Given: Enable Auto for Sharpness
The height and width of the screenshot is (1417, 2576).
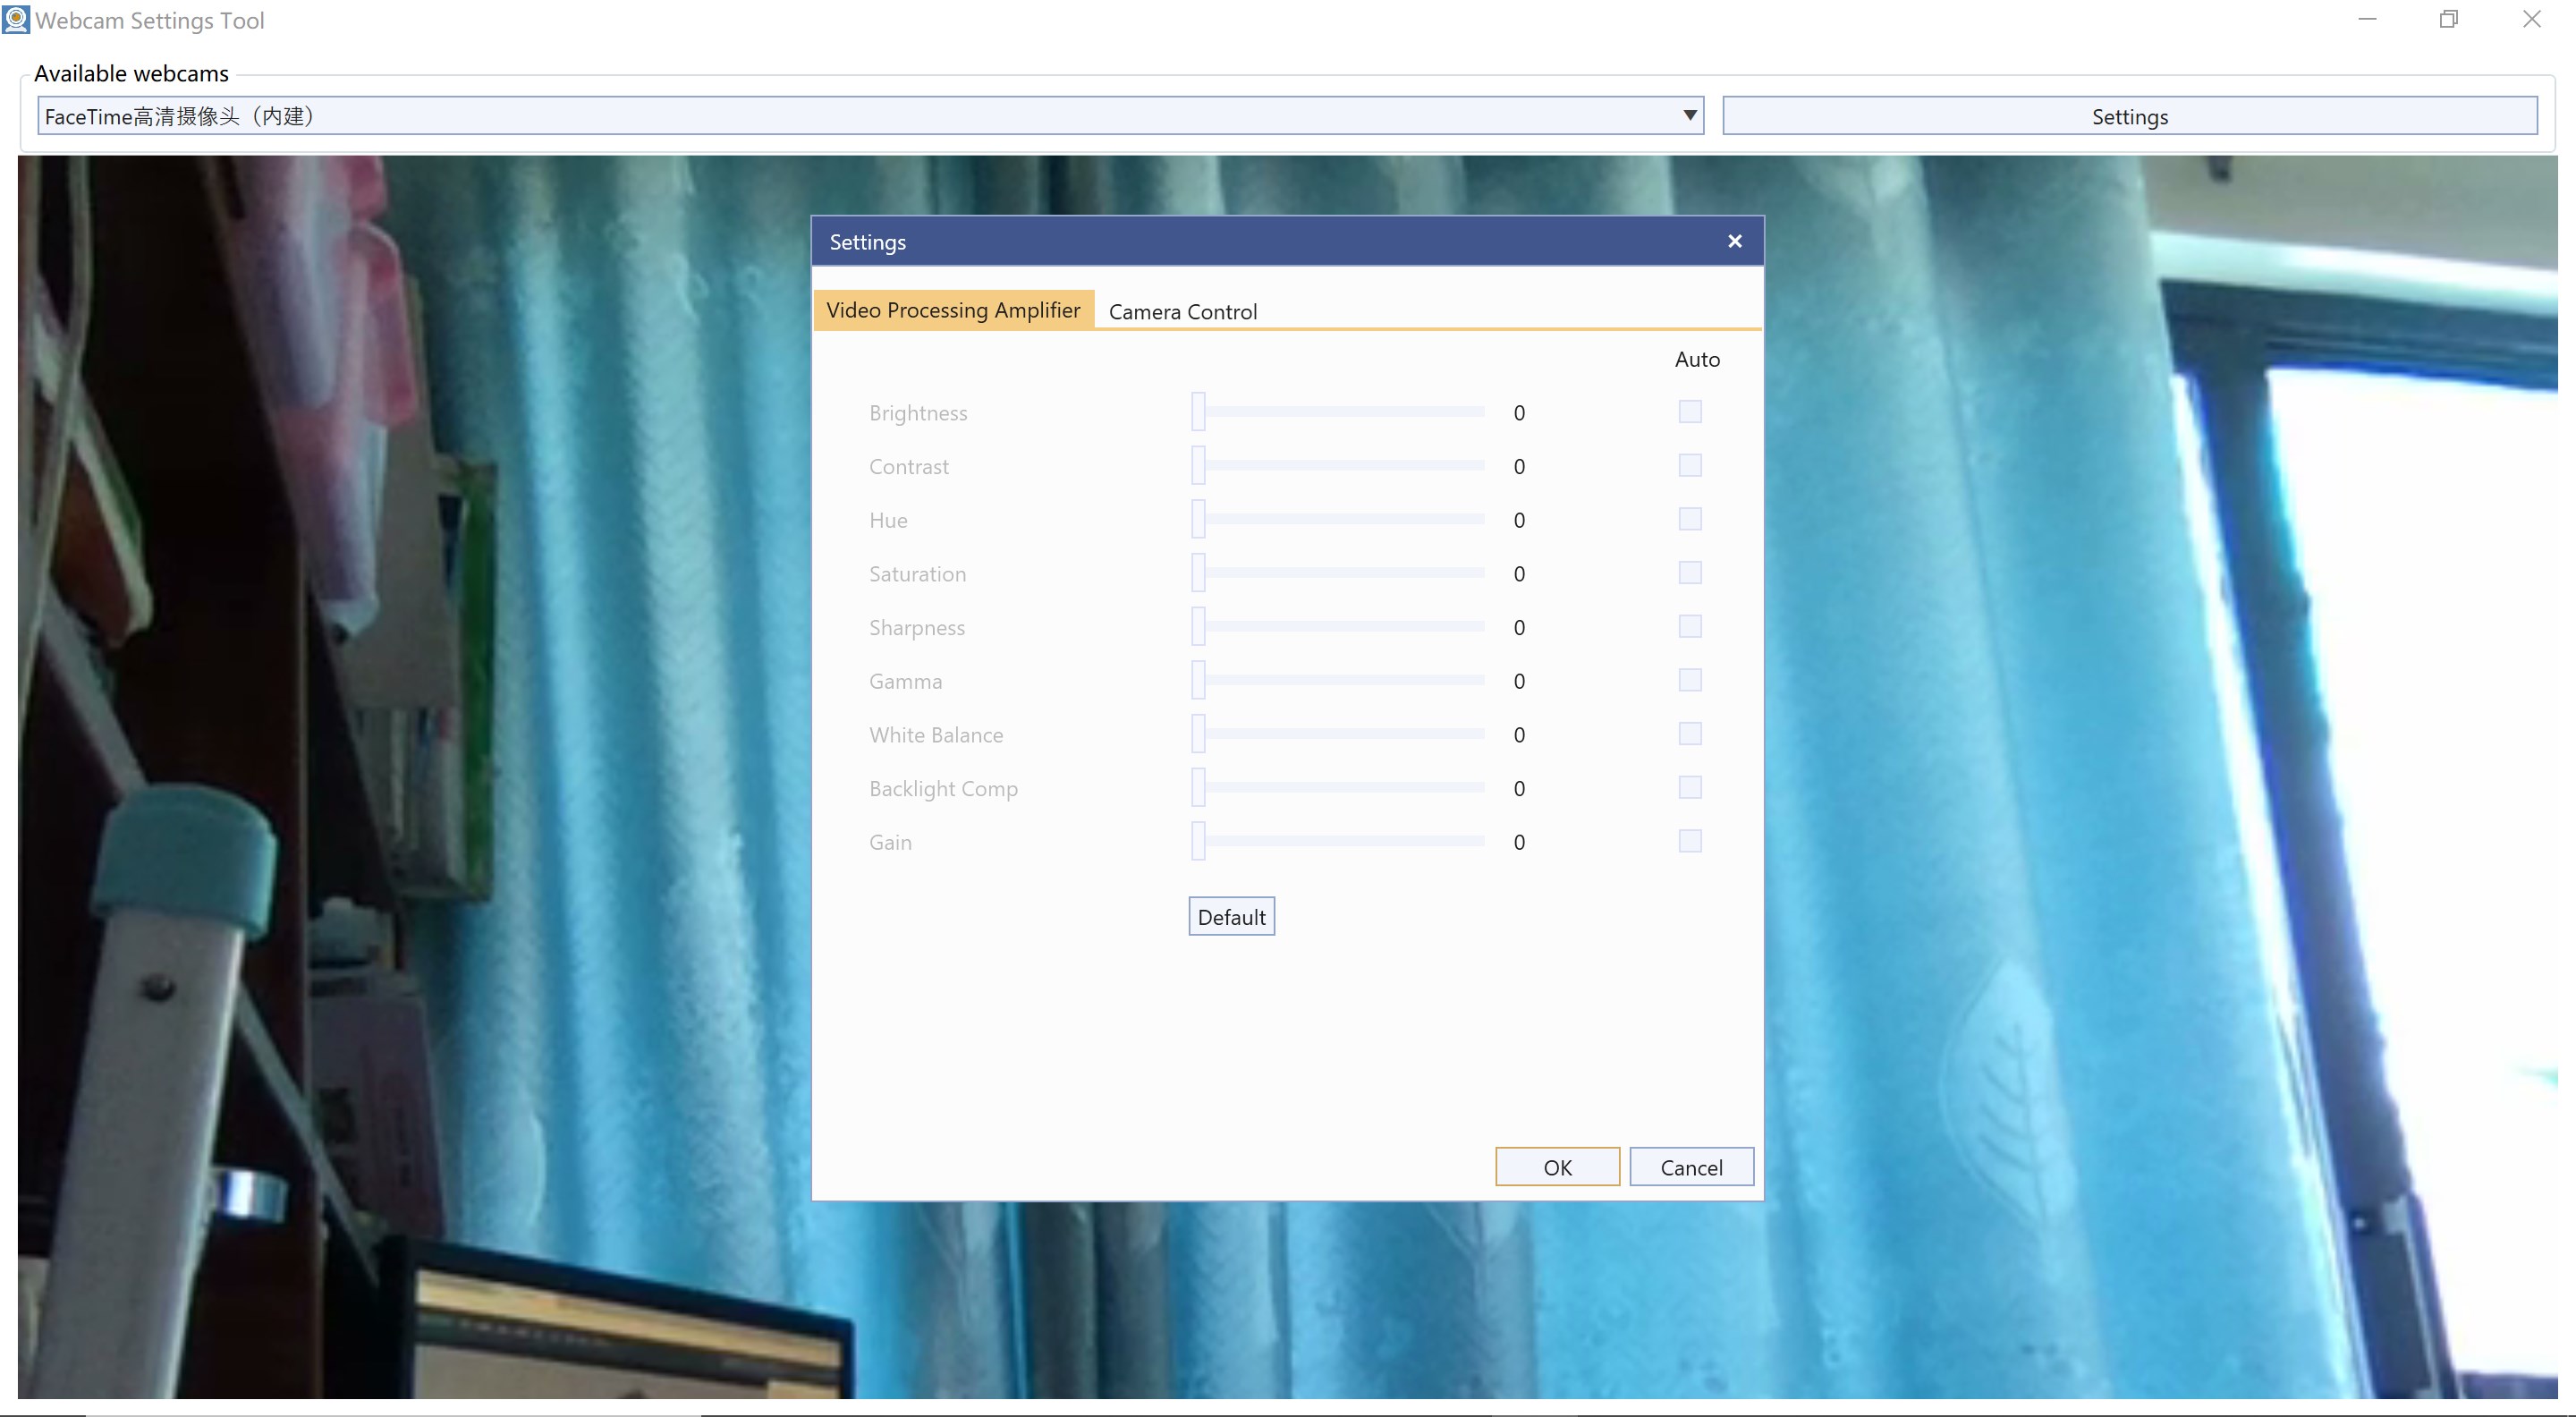Looking at the screenshot, I should tap(1690, 627).
